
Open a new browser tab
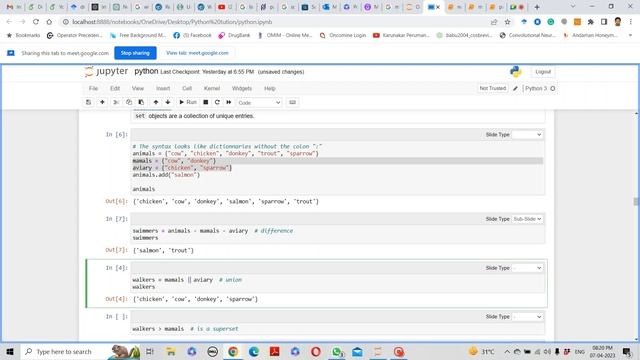pyautogui.click(x=537, y=7)
